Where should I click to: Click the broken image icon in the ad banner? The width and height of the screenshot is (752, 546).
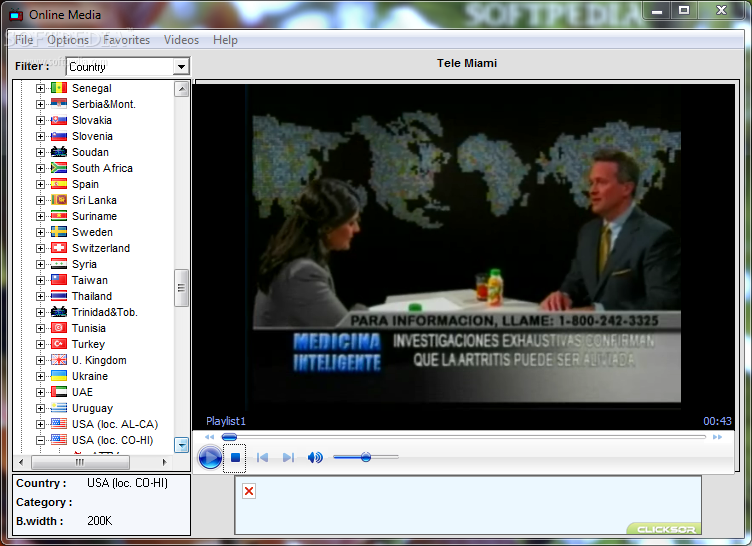pos(249,491)
